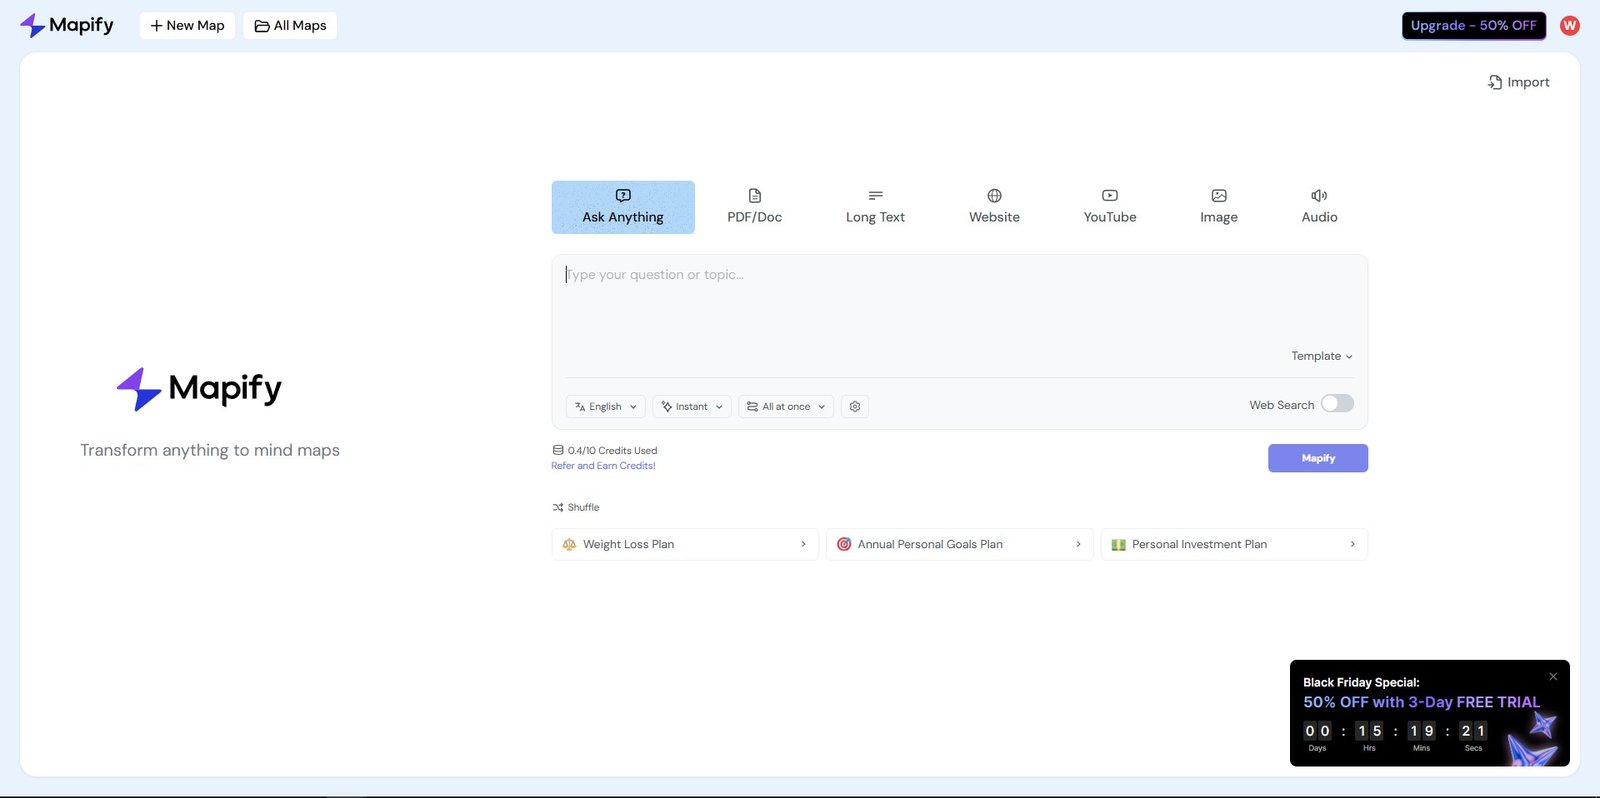The height and width of the screenshot is (798, 1600).
Task: Switch to the Long Text tab
Action: tap(875, 207)
